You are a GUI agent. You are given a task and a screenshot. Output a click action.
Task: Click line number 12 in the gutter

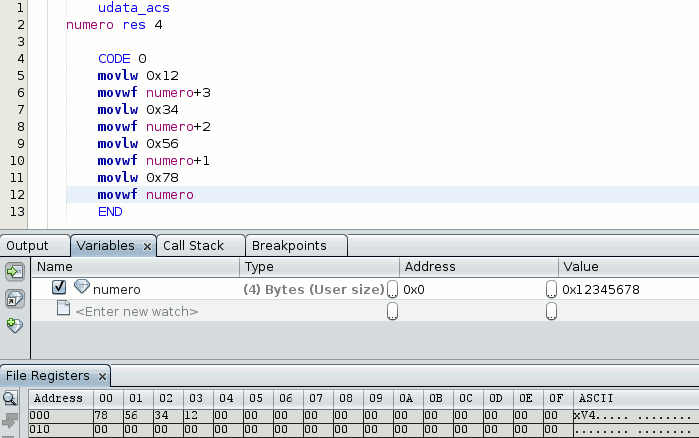tap(17, 195)
